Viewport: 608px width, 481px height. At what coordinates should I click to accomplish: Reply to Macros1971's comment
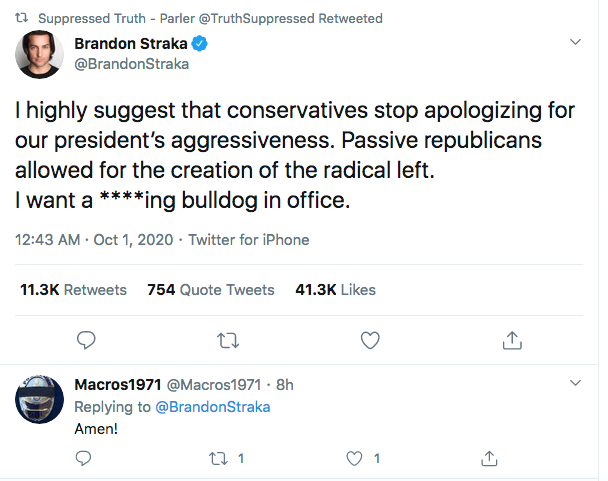point(86,459)
